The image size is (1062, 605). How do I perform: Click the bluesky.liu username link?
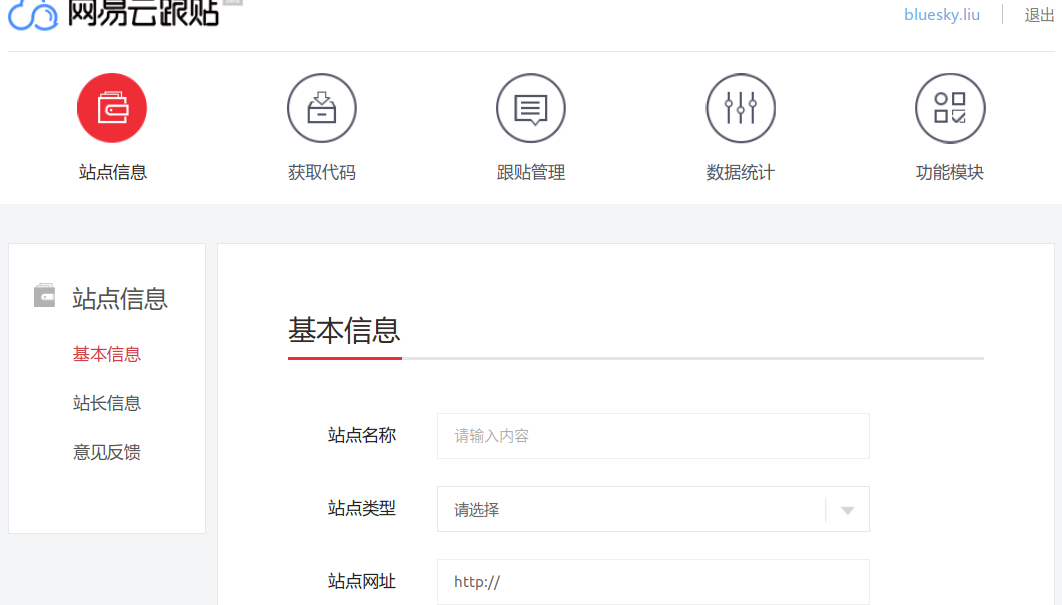point(941,14)
